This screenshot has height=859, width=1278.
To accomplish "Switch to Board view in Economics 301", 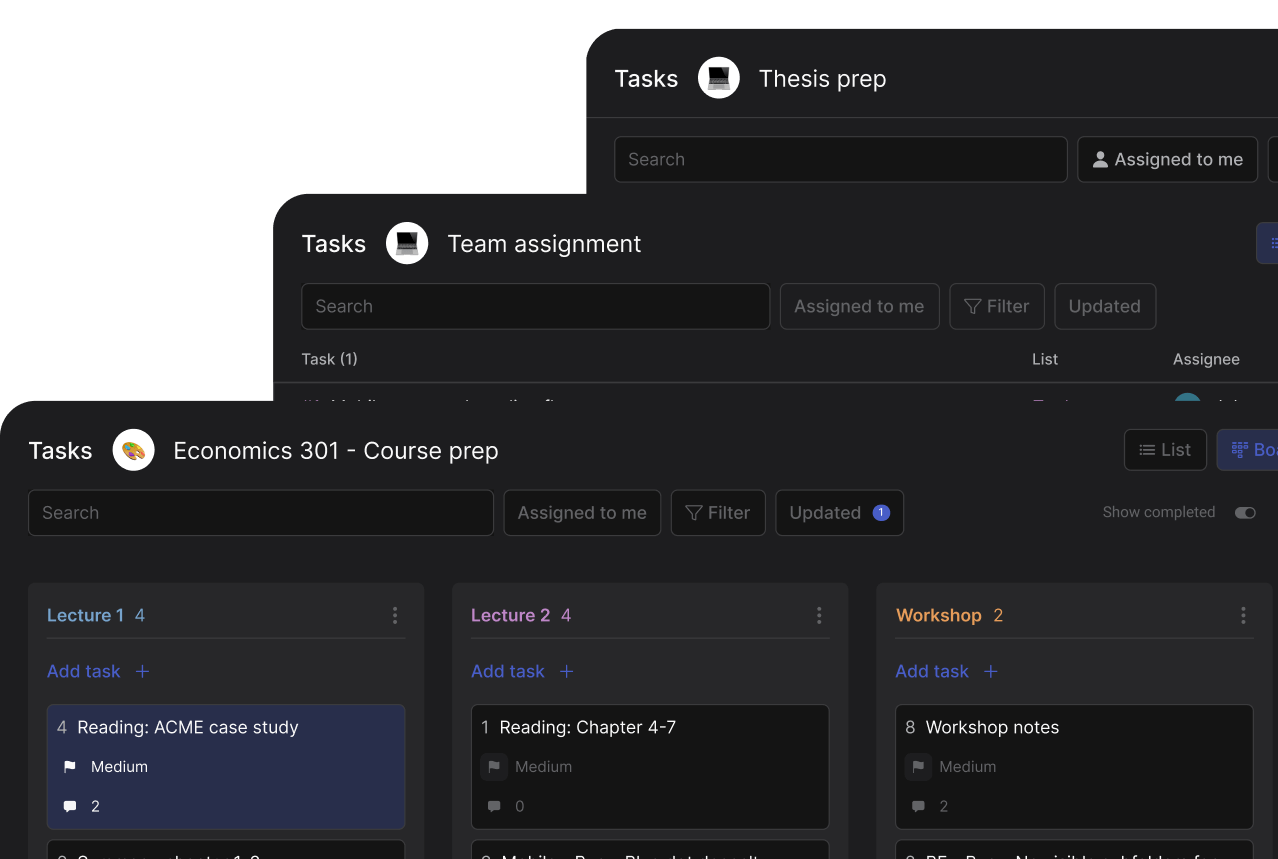I will (x=1248, y=450).
